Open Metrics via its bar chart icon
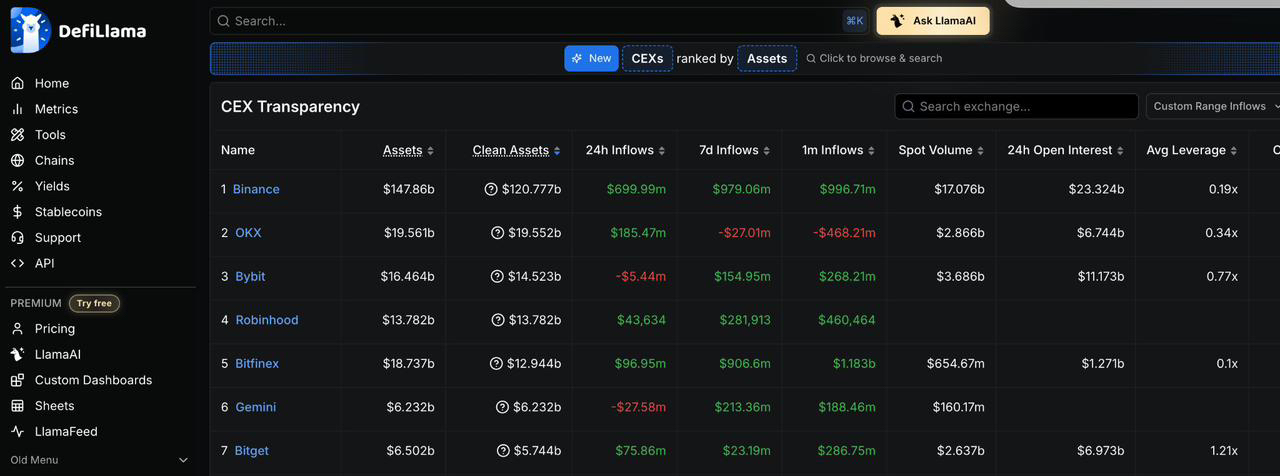This screenshot has height=476, width=1280. [17, 109]
